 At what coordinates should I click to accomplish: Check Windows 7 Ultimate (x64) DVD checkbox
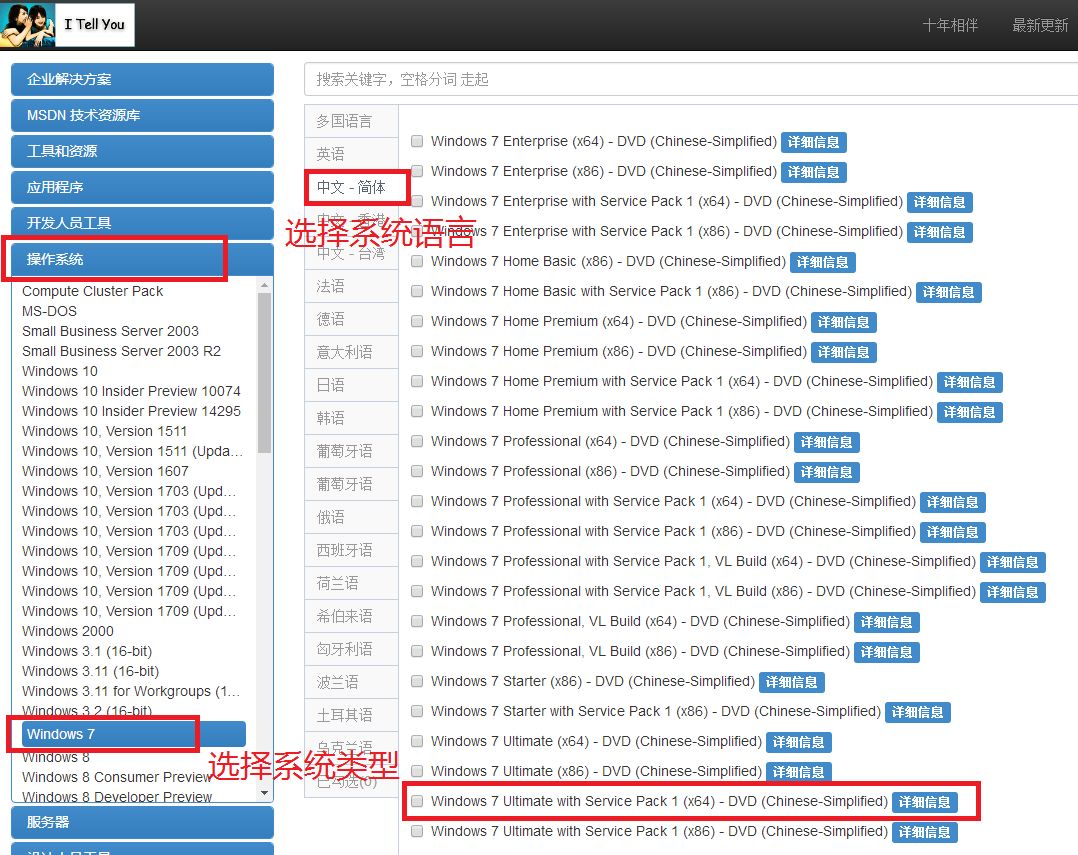click(x=417, y=741)
